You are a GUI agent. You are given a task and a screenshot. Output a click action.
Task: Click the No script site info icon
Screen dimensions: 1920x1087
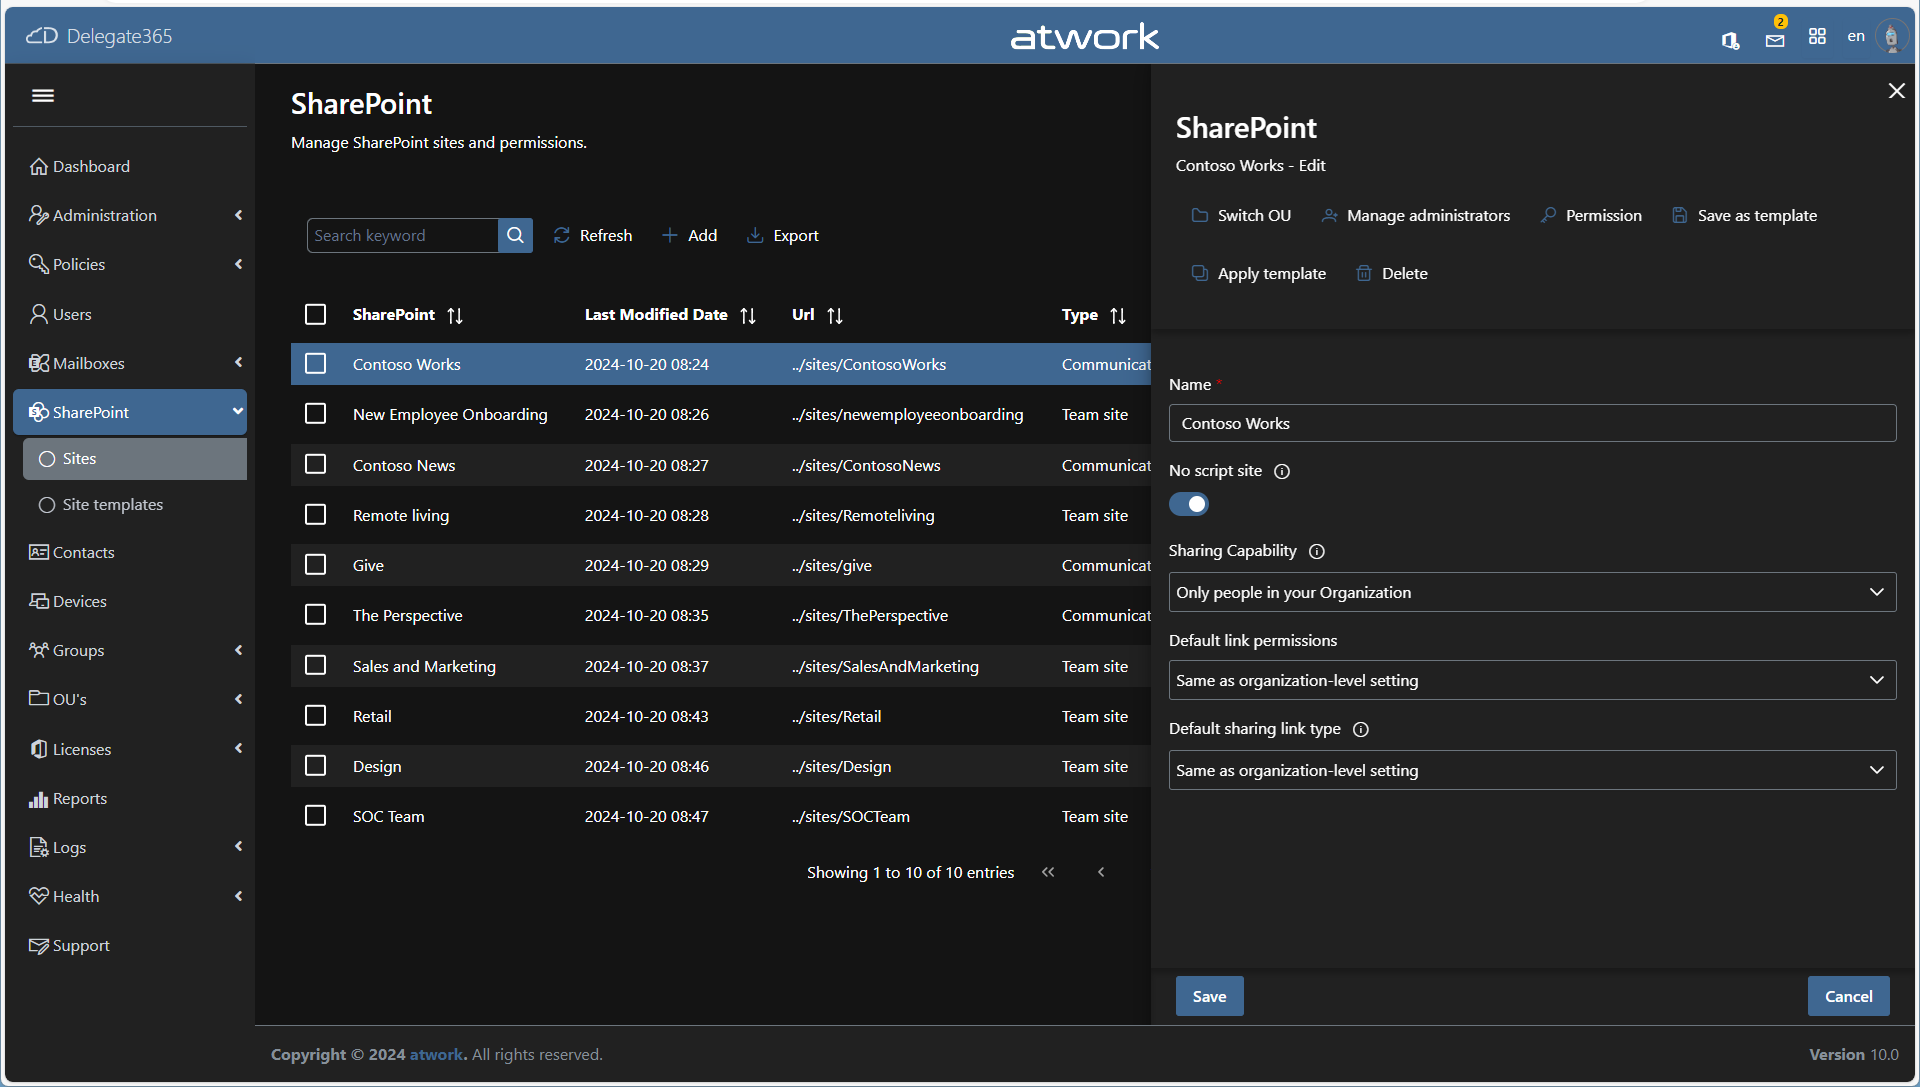(1282, 471)
